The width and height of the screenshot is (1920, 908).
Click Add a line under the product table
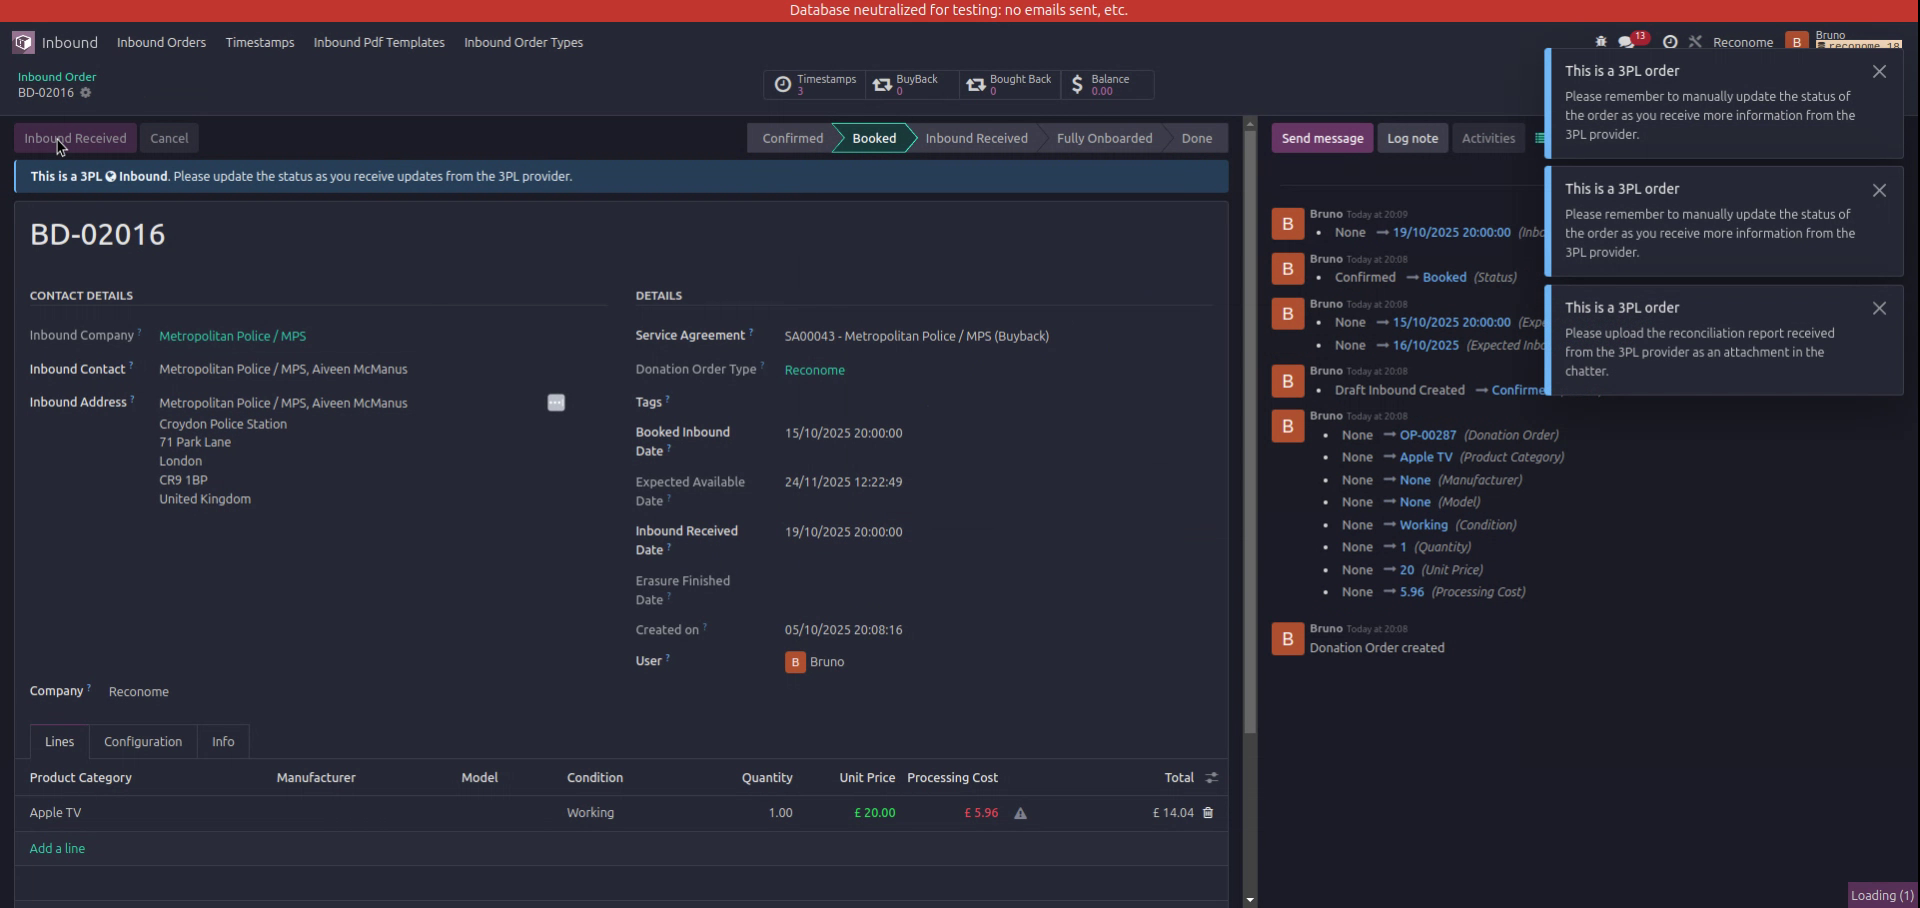(57, 847)
